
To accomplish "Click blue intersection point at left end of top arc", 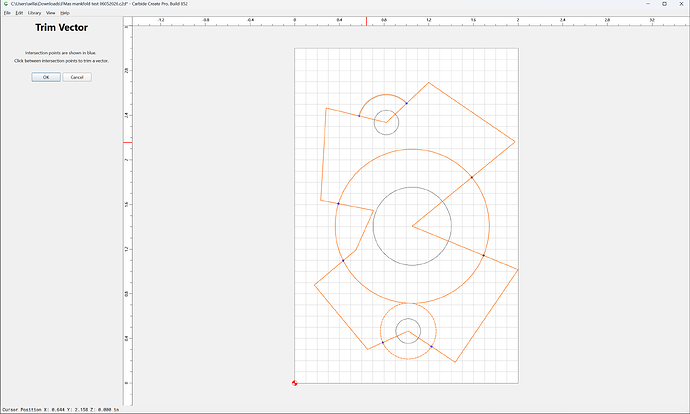I will coord(359,116).
